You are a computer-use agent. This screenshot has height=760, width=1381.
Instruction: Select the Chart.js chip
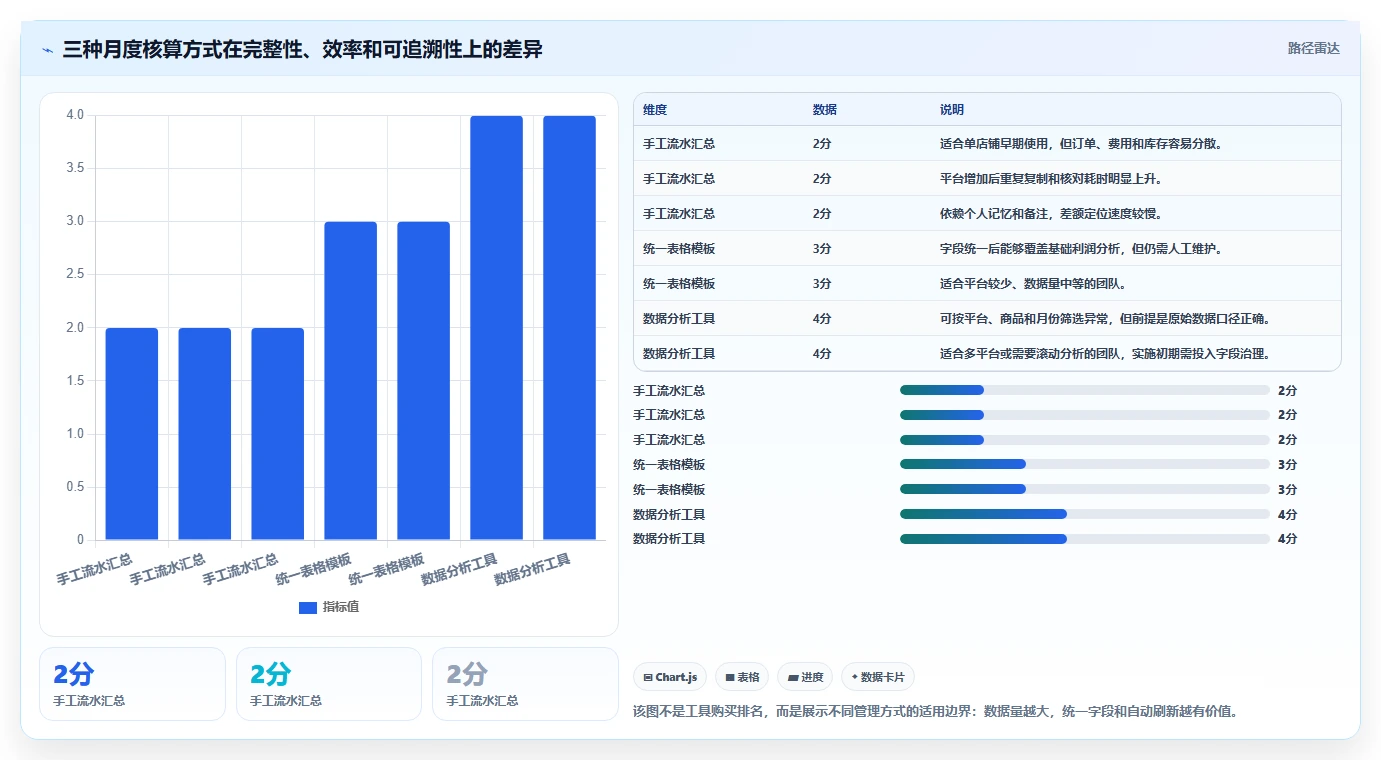pyautogui.click(x=670, y=677)
